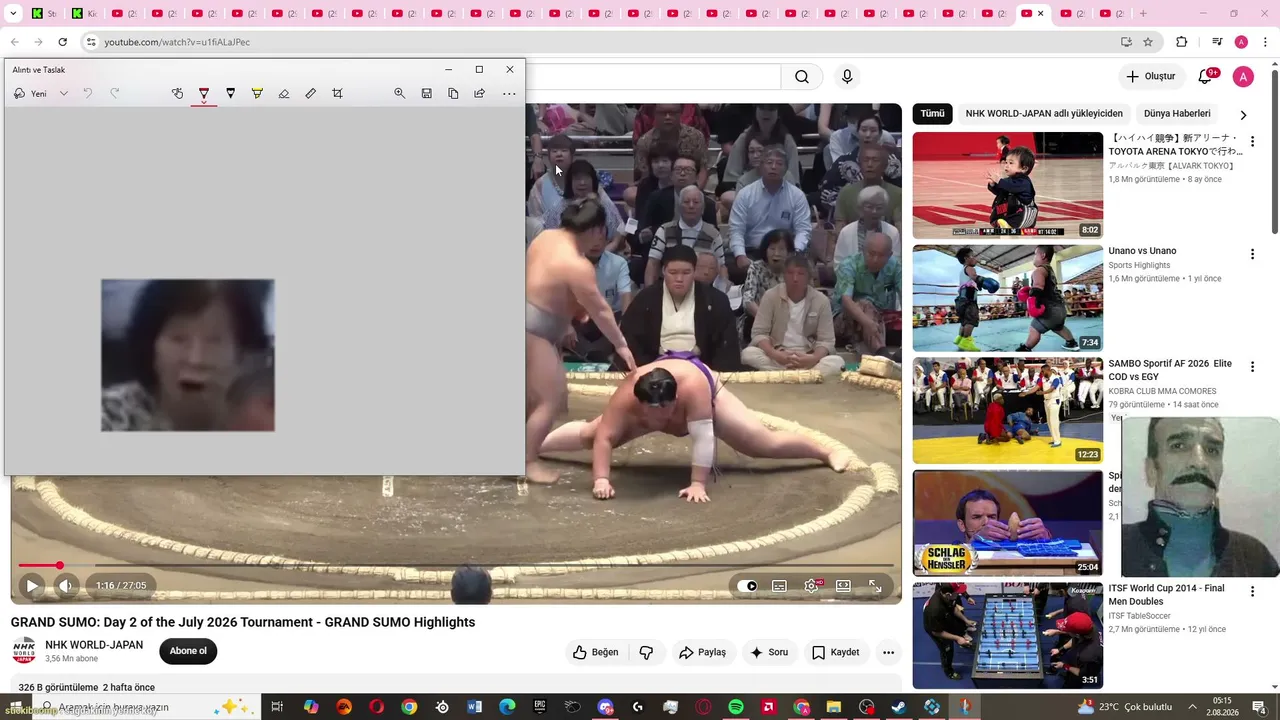Viewport: 1280px width, 720px height.
Task: Seek on the video progress bar
Action: click(456, 566)
